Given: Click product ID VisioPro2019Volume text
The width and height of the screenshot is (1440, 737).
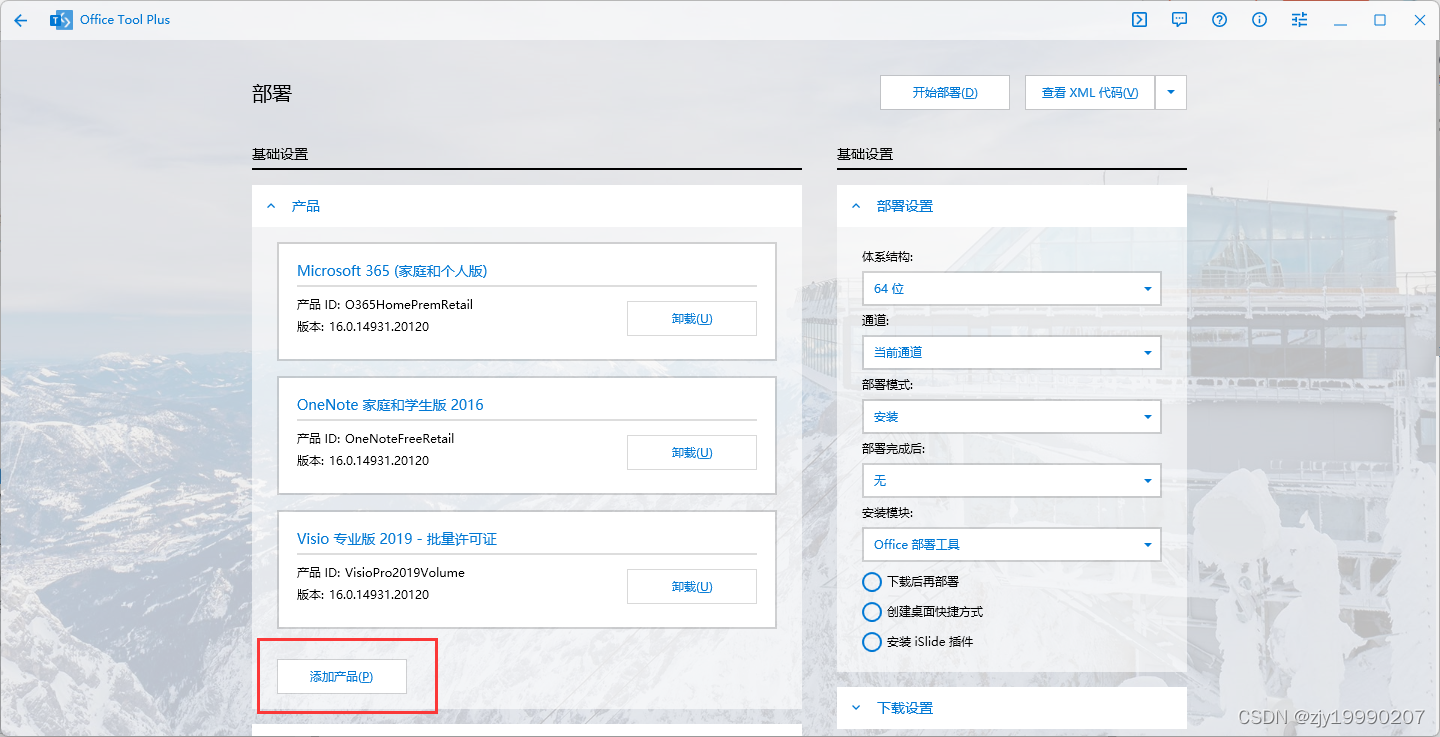Looking at the screenshot, I should pyautogui.click(x=405, y=572).
